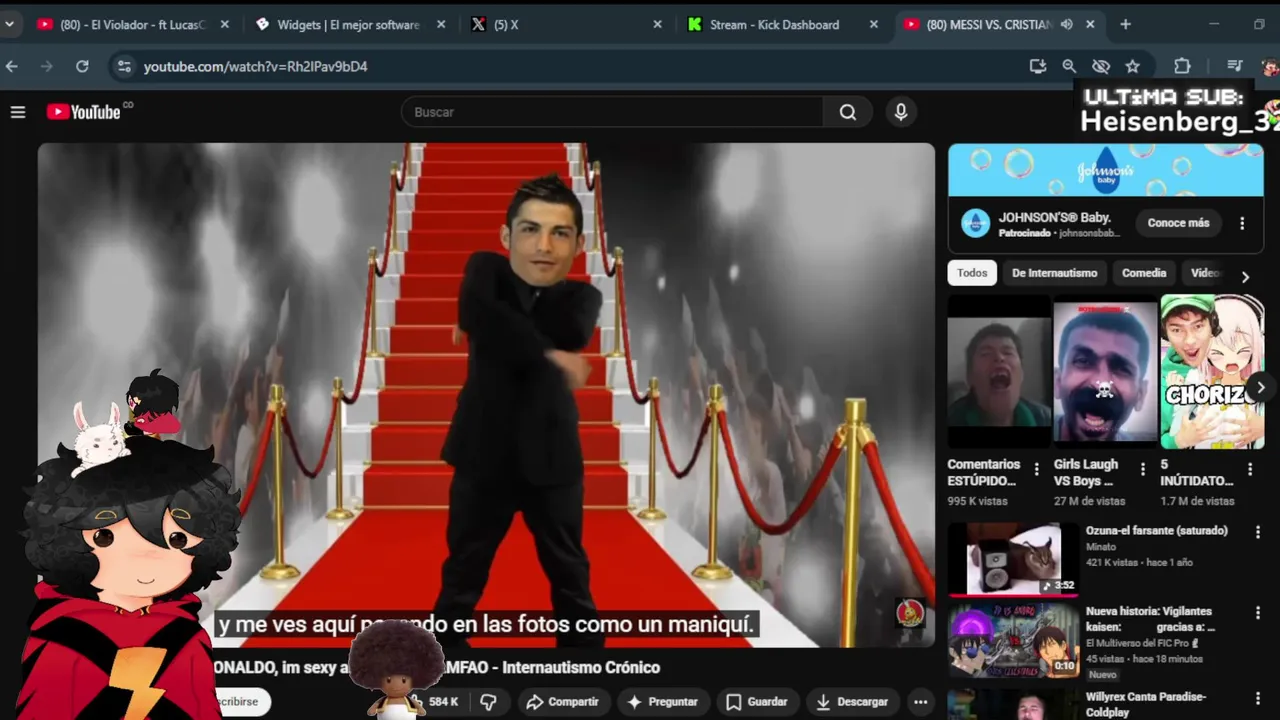
Task: Click the Guardar save button
Action: click(x=757, y=702)
